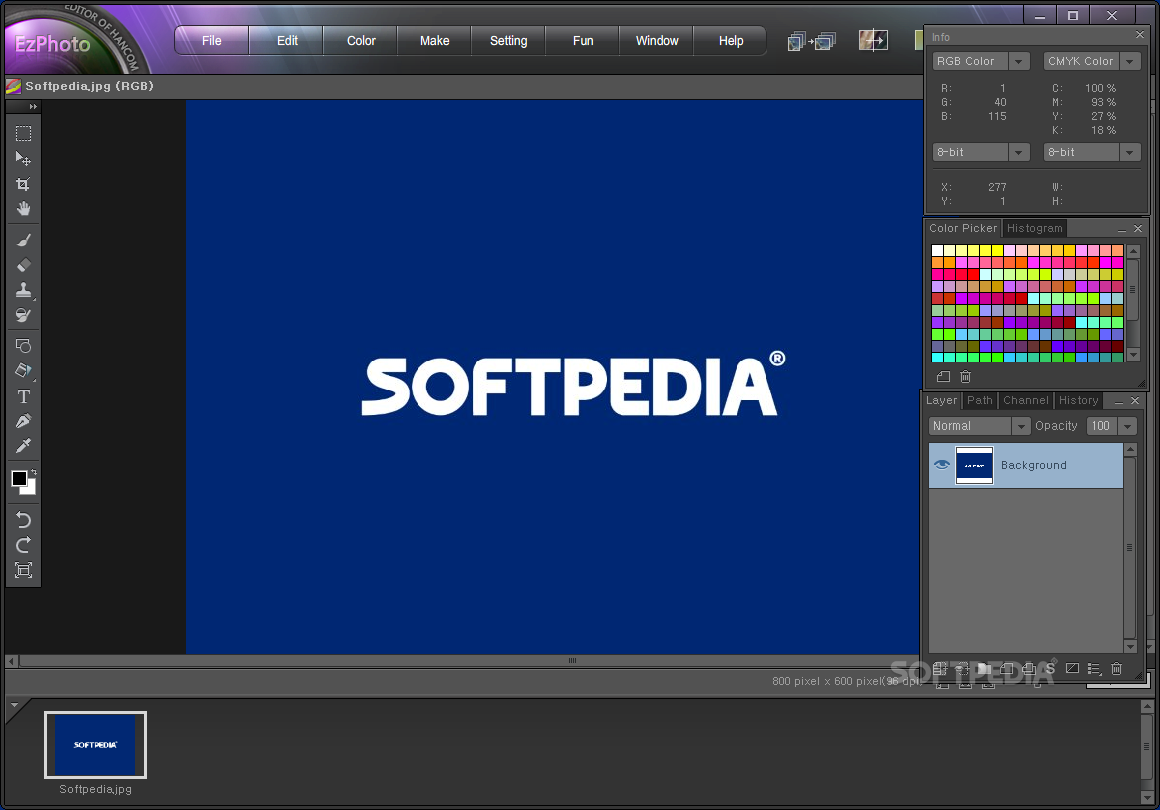Click the Redo arrow in toolbox
The image size is (1160, 810).
click(24, 545)
